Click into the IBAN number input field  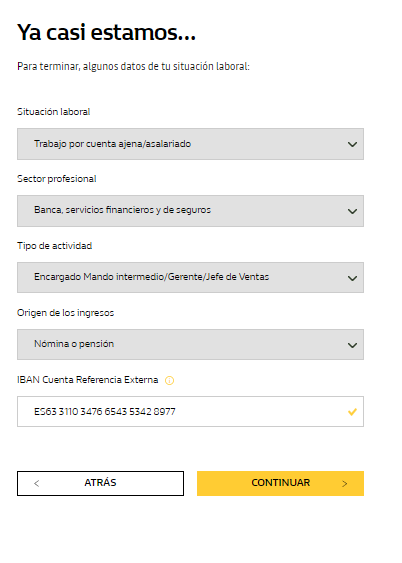pyautogui.click(x=190, y=411)
